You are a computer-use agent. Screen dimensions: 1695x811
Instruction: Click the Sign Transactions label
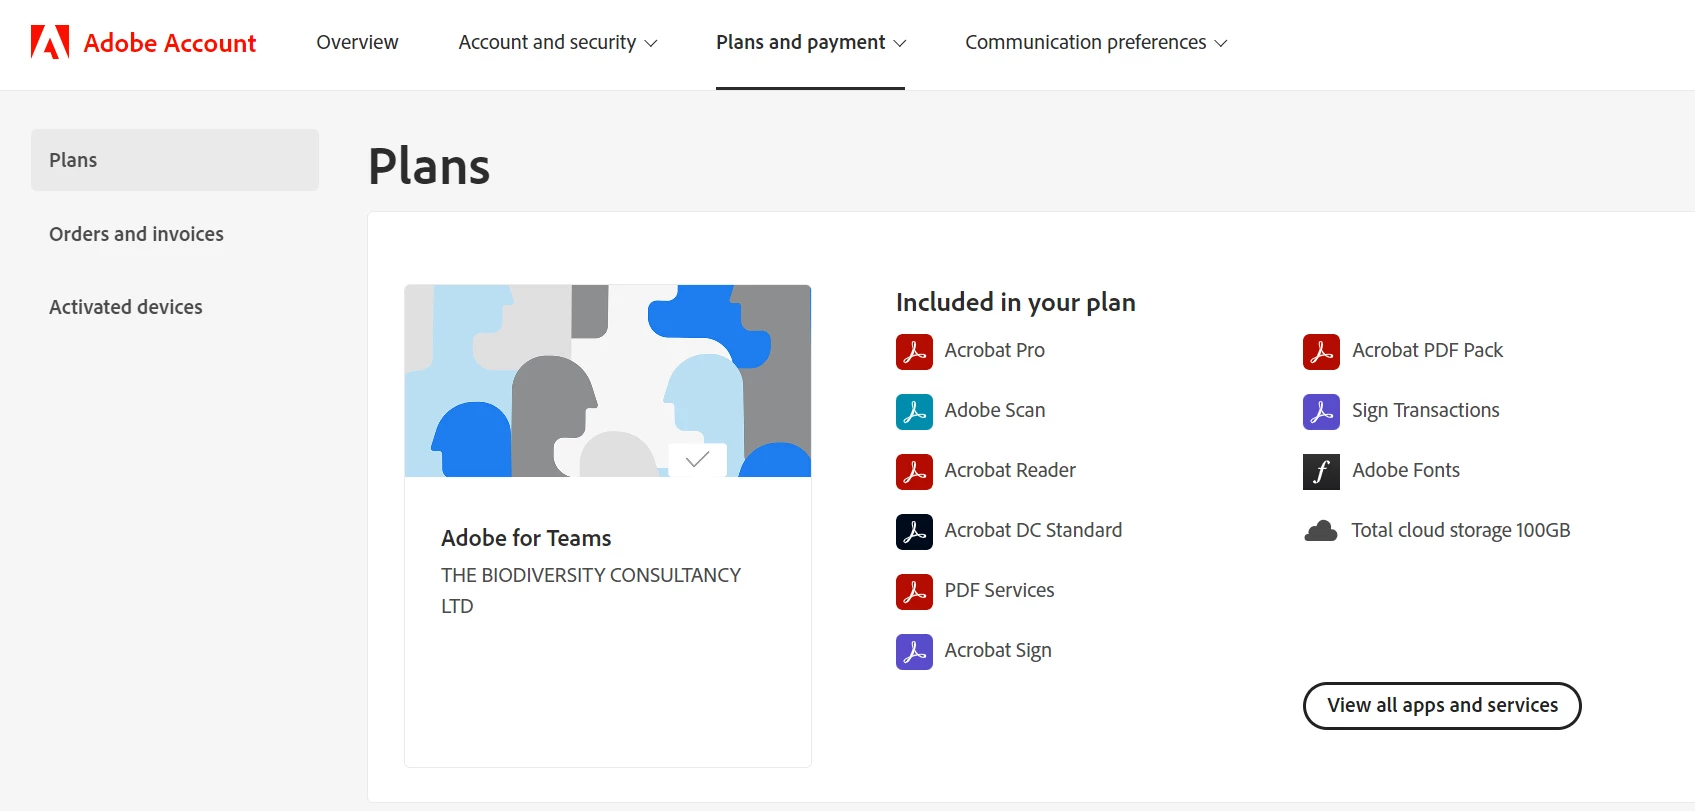[1426, 411]
